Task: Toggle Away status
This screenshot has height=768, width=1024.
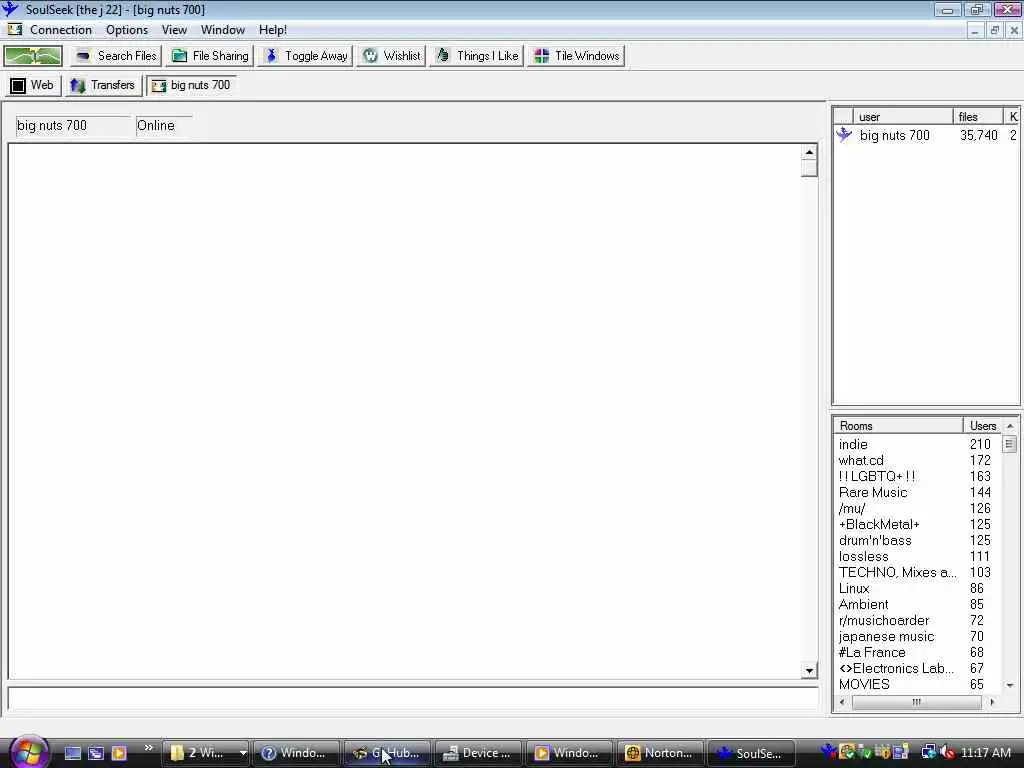Action: point(306,56)
